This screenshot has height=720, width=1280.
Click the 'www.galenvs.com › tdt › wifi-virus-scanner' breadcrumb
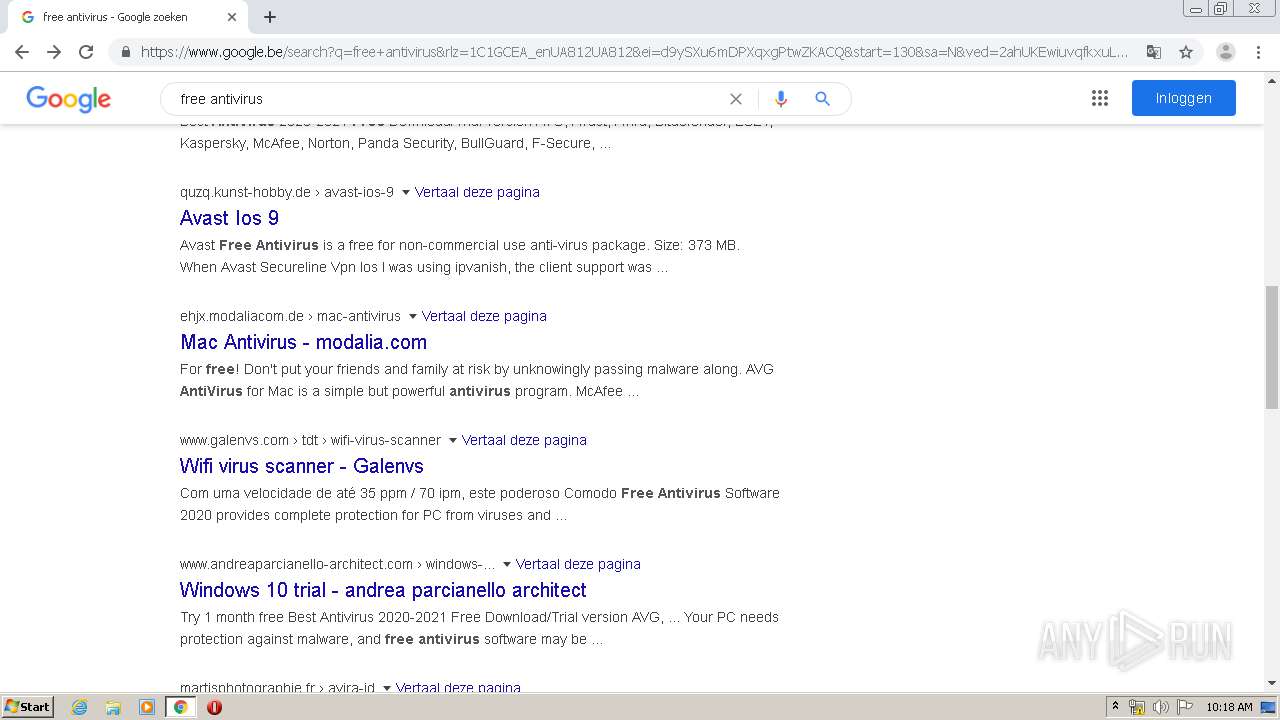(x=310, y=440)
